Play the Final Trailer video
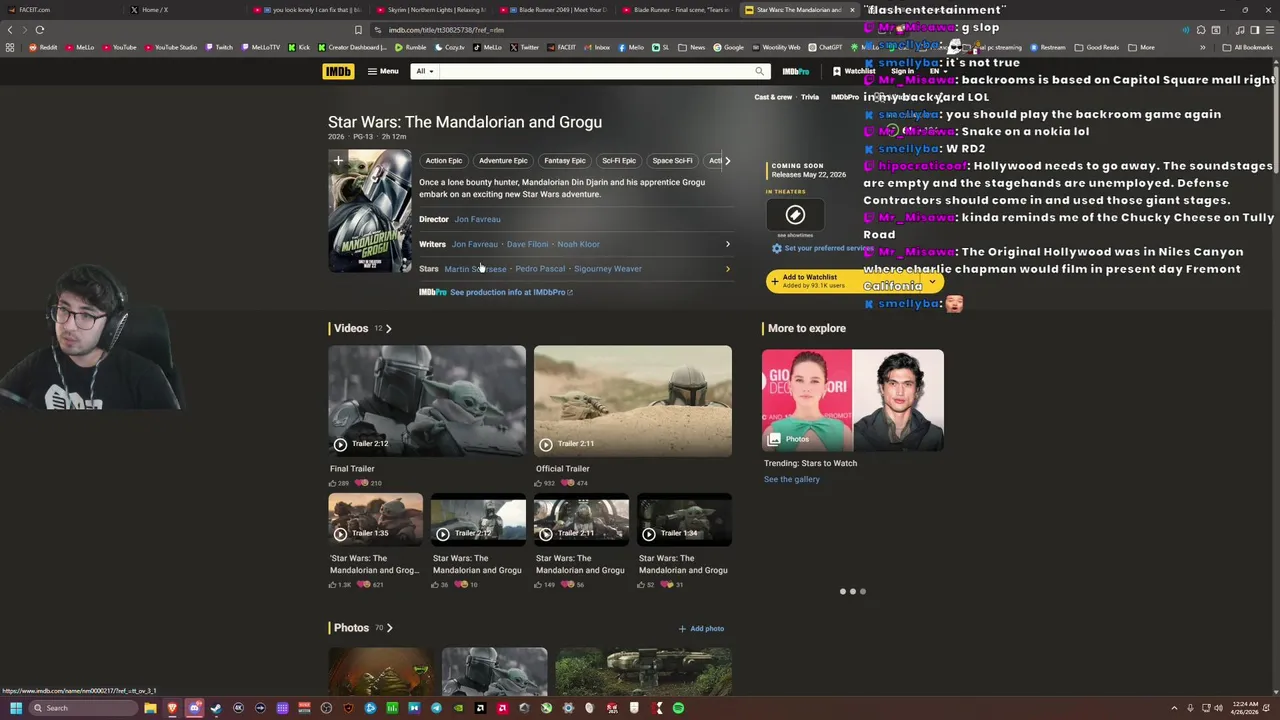Image resolution: width=1280 pixels, height=720 pixels. pyautogui.click(x=427, y=401)
